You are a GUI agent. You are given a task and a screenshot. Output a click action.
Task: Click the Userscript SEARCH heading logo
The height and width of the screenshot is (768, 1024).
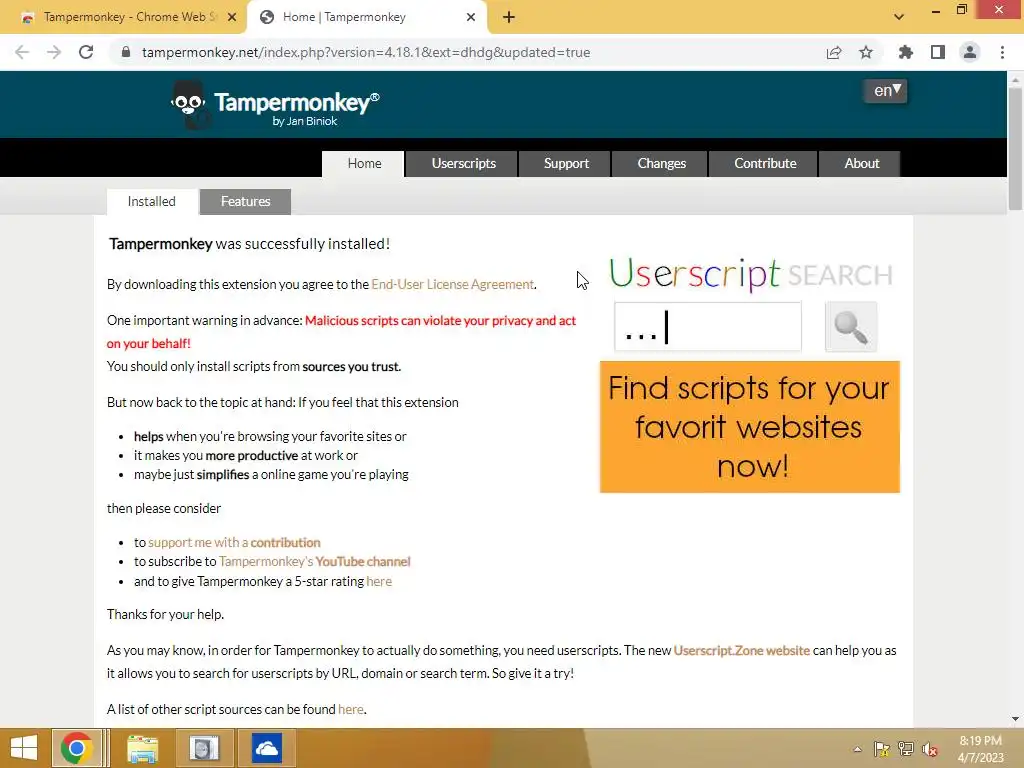click(x=750, y=274)
